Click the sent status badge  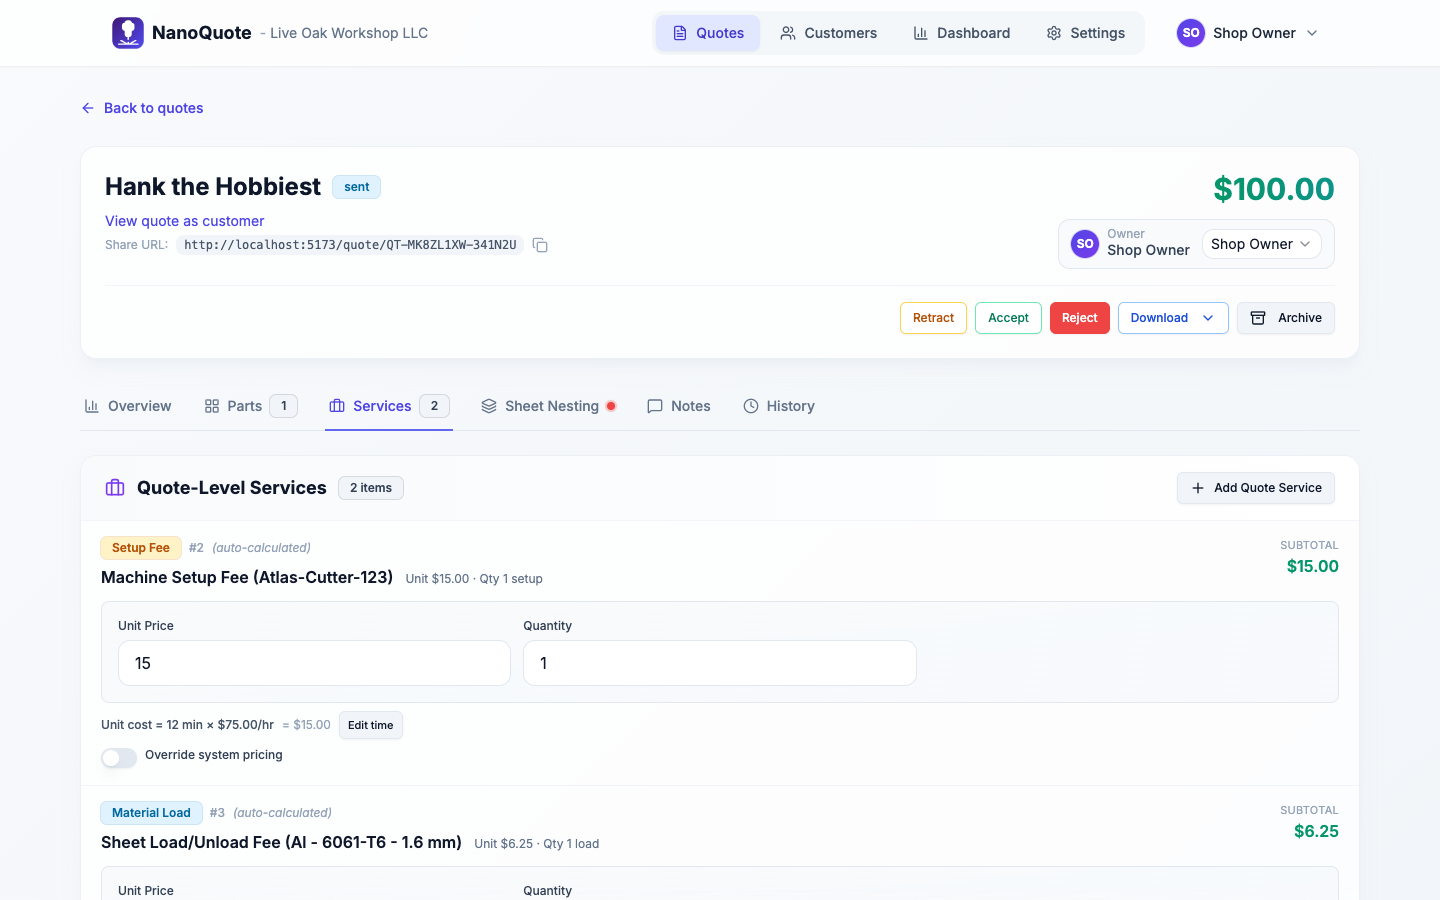click(x=356, y=186)
